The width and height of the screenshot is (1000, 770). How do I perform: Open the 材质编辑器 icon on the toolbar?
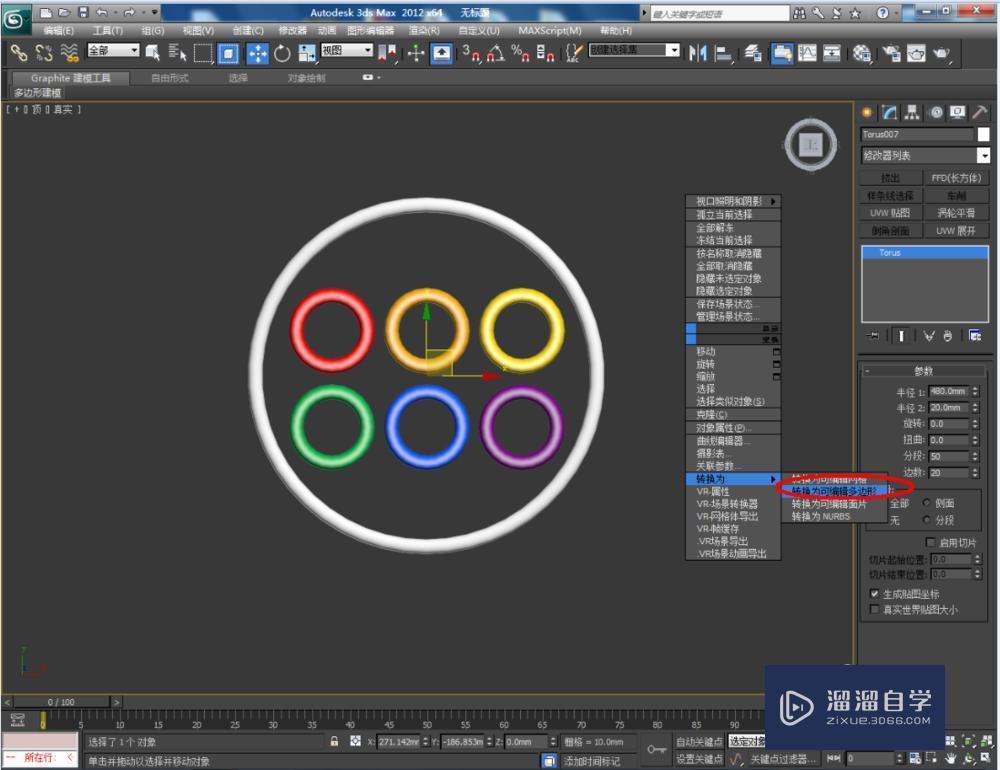click(x=783, y=56)
